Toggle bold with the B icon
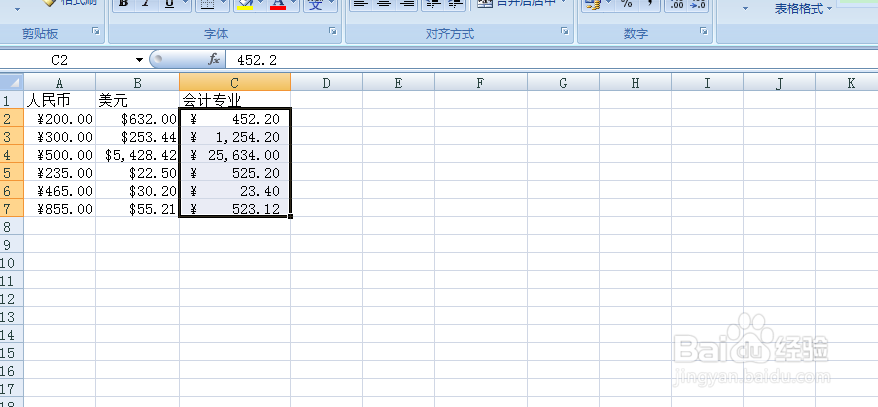This screenshot has width=878, height=407. (124, 4)
